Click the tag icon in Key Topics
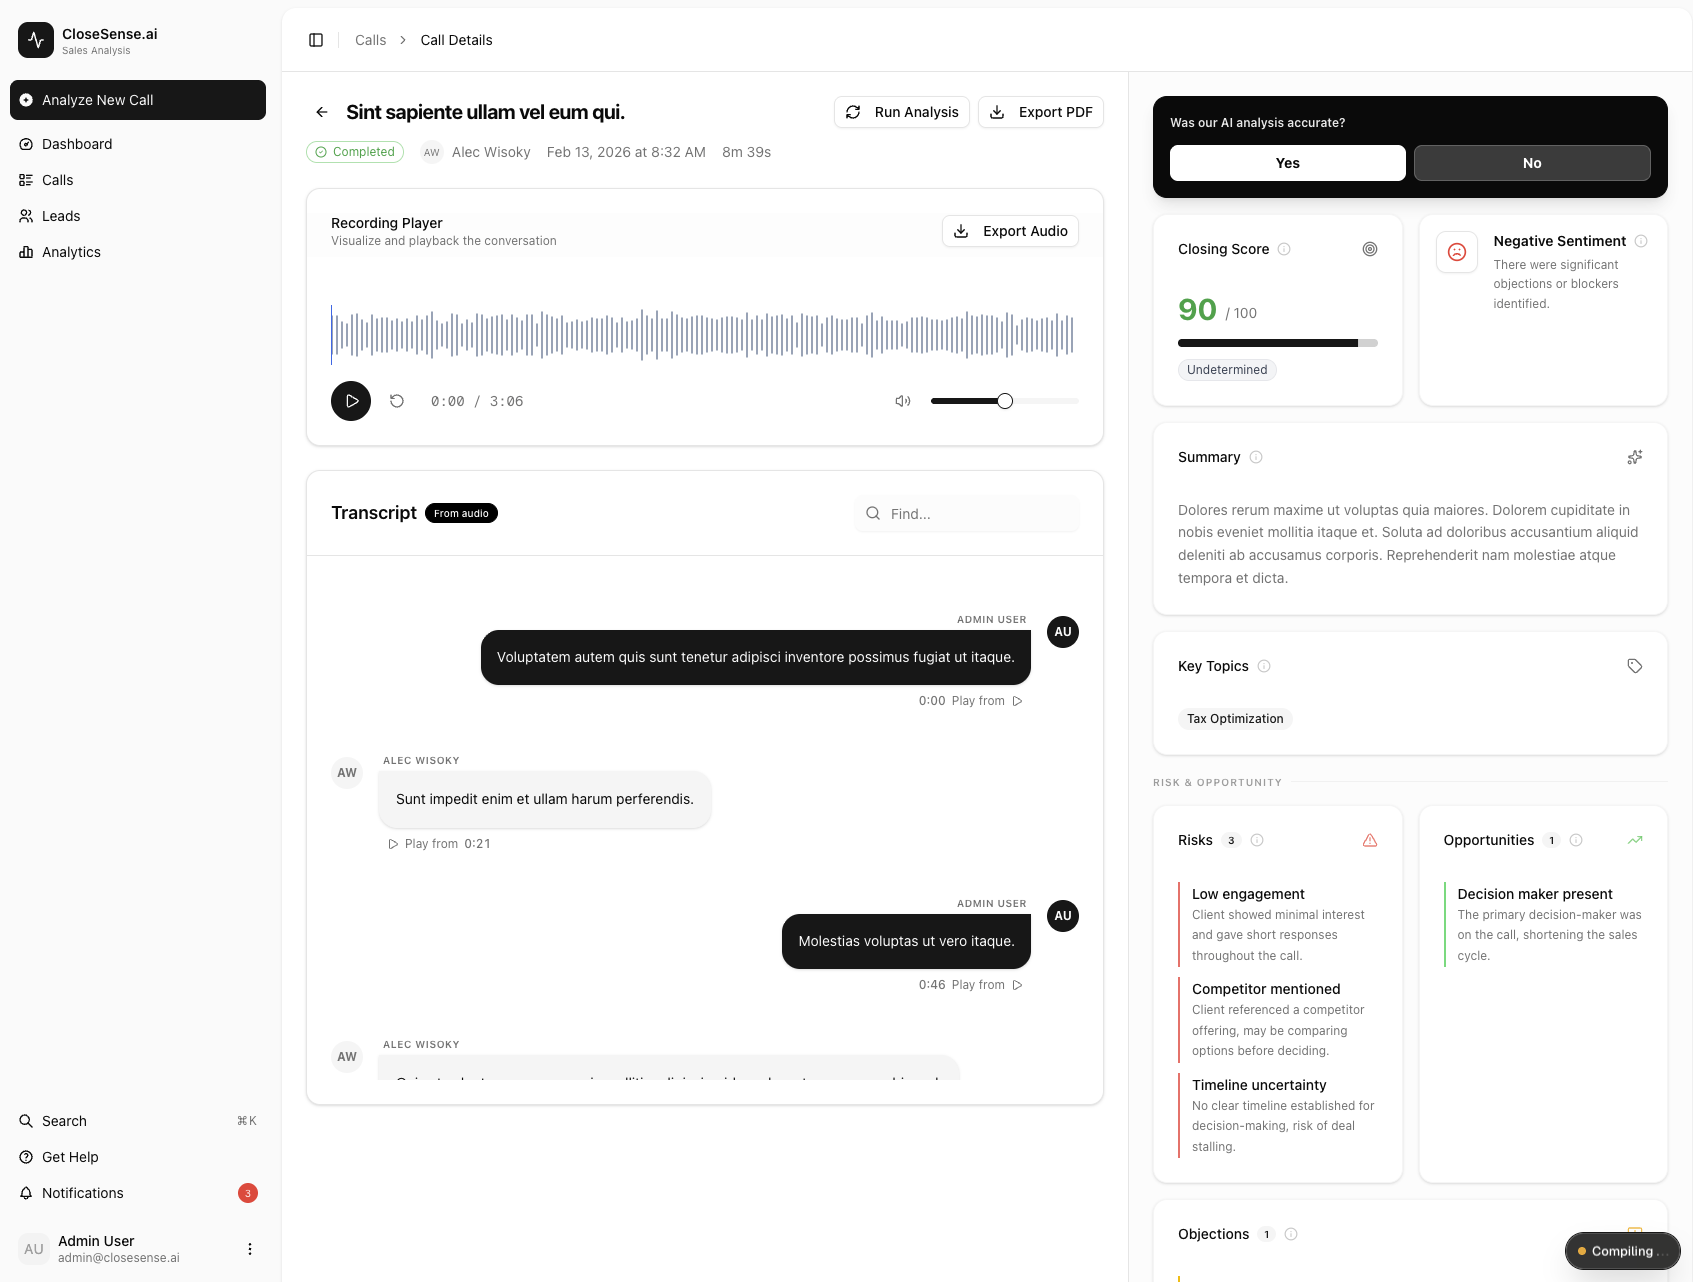The image size is (1693, 1282). pyautogui.click(x=1634, y=666)
